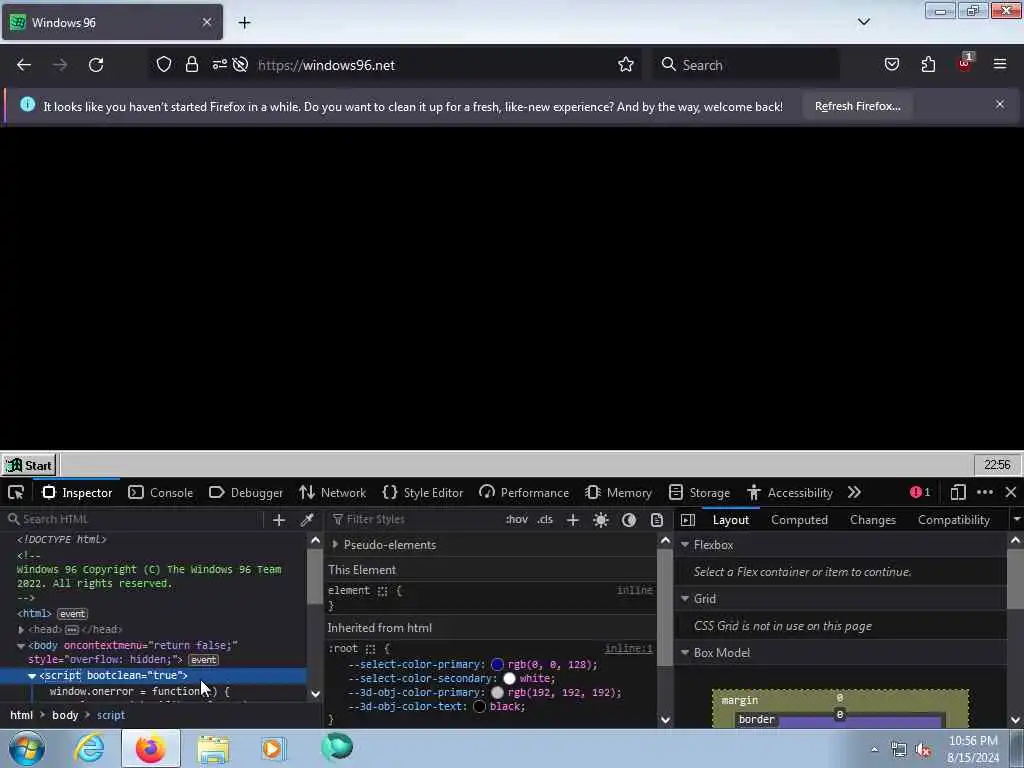This screenshot has width=1024, height=768.
Task: Click the element picker icon in devtools
Action: pyautogui.click(x=16, y=492)
